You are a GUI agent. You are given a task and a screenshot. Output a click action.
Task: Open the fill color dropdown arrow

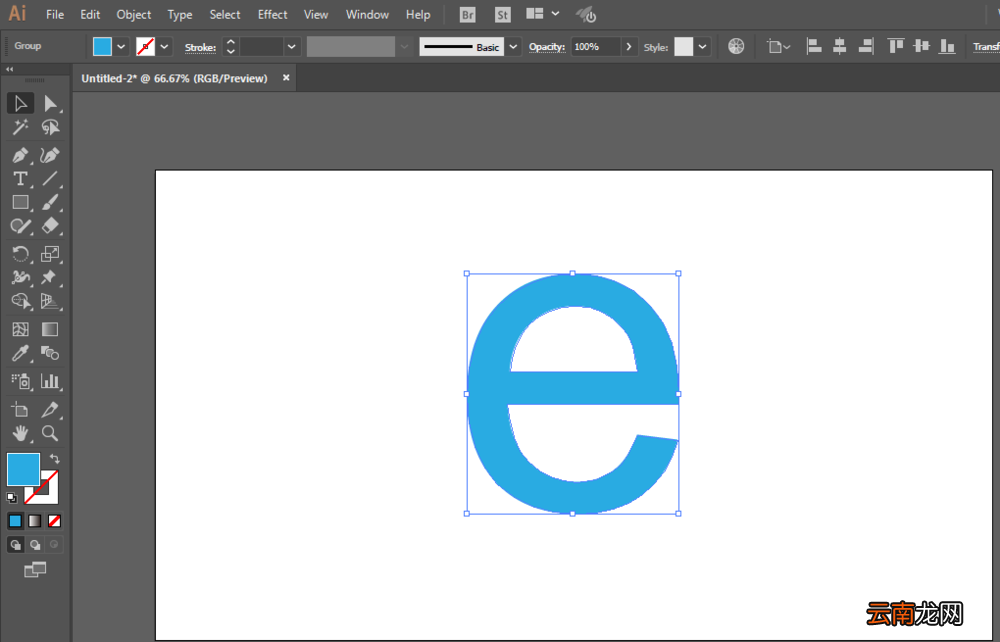(121, 47)
